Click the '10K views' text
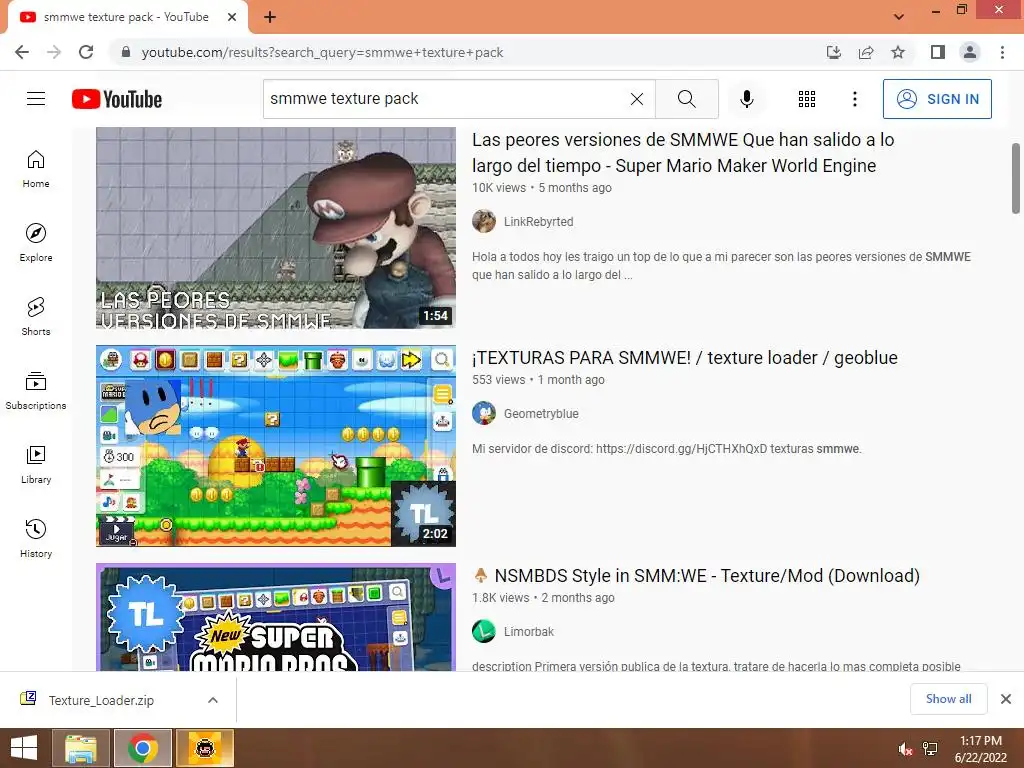This screenshot has width=1024, height=768. tap(499, 187)
